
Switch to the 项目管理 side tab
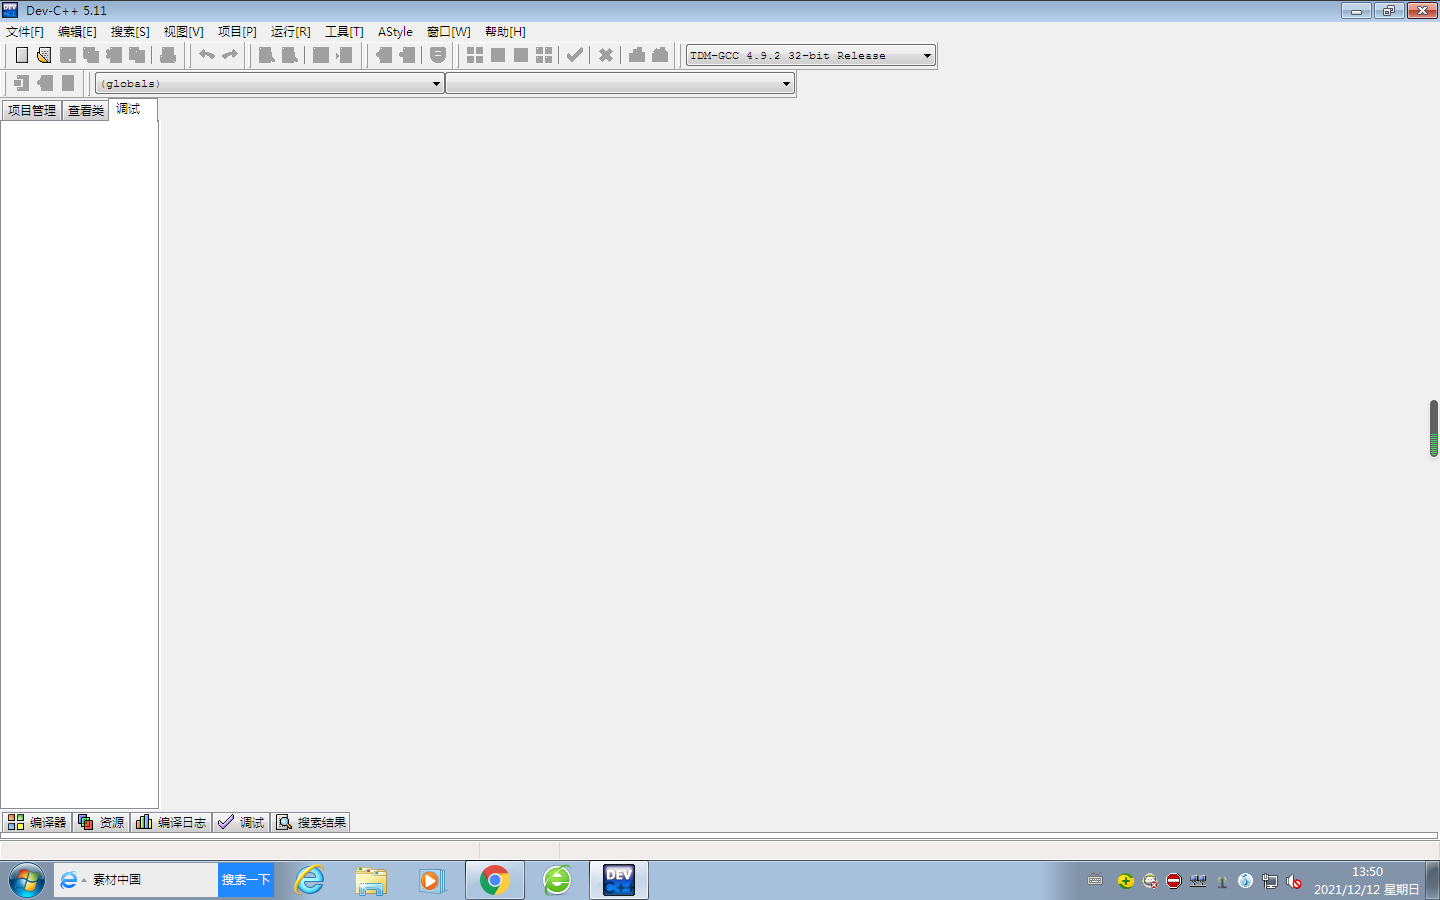tap(32, 110)
